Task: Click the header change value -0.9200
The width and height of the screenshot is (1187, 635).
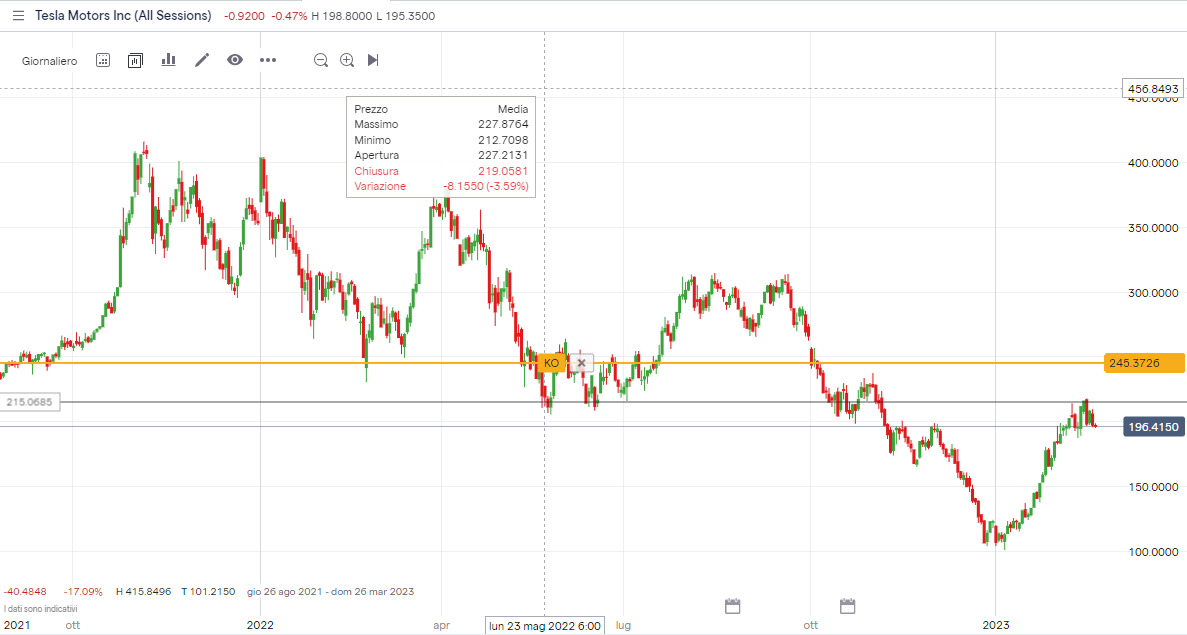Action: point(245,16)
